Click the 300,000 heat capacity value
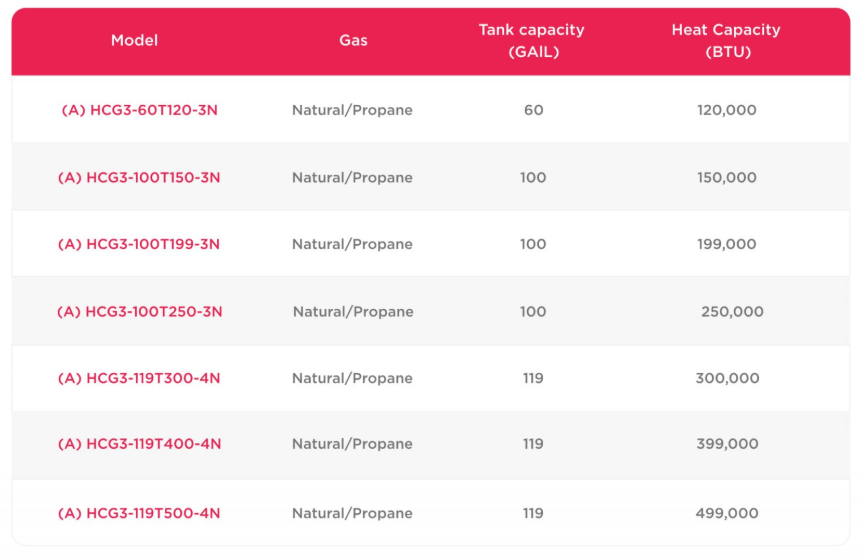Viewport: 862px width, 557px height. pos(727,378)
